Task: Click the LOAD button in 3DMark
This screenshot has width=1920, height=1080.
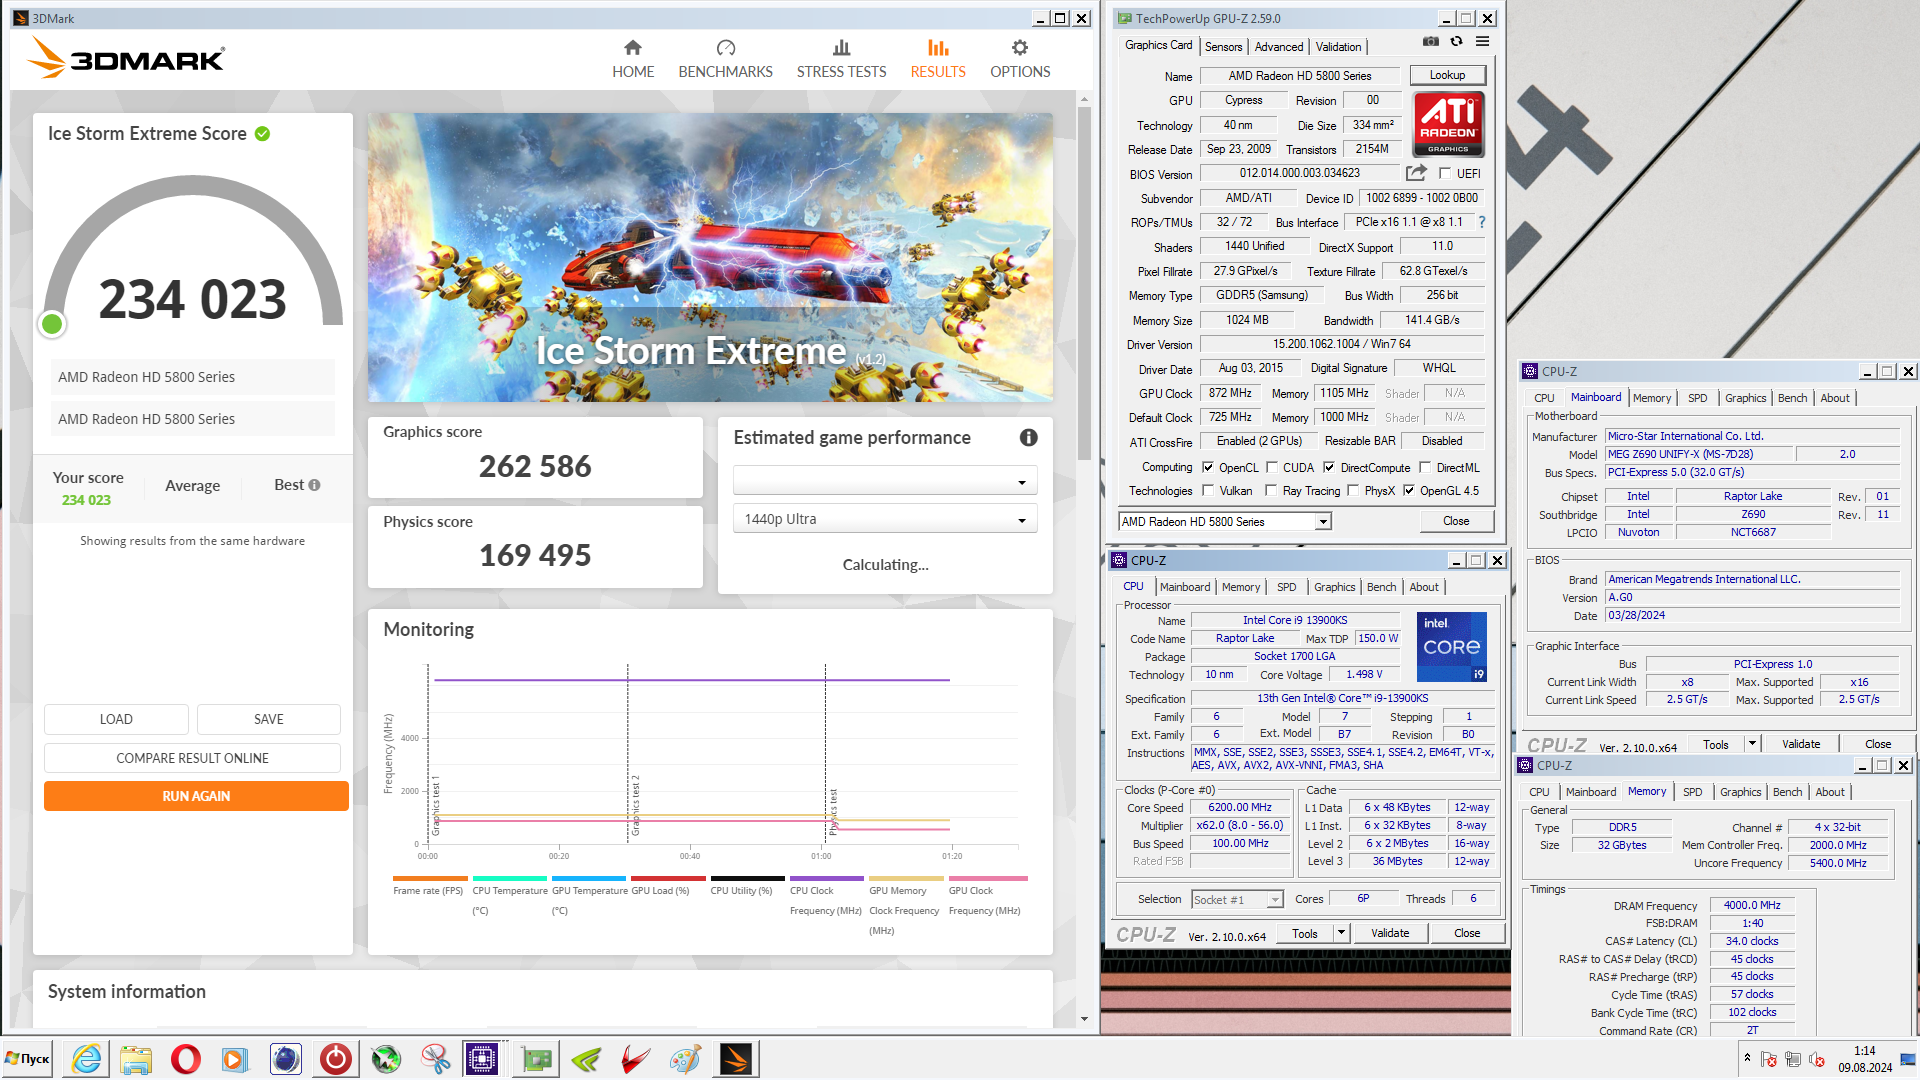Action: [x=116, y=719]
